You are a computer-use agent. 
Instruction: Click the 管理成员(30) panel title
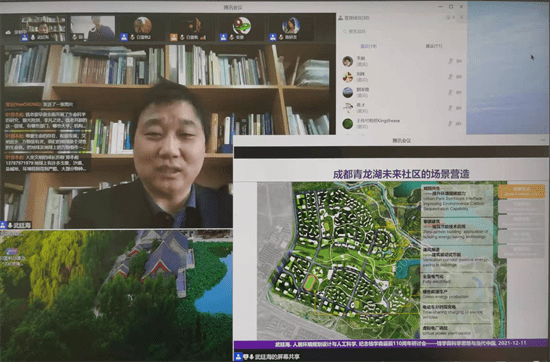pyautogui.click(x=357, y=18)
